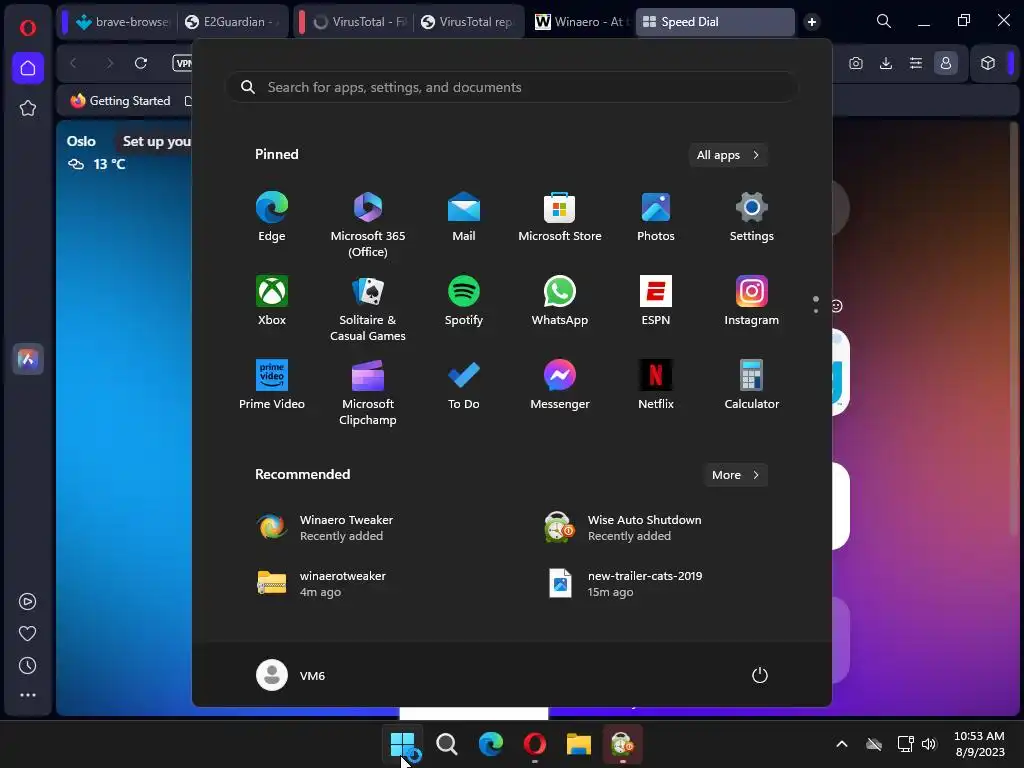Screen dimensions: 1024x768
Task: Switch to VirusTotal - File tab
Action: [359, 22]
